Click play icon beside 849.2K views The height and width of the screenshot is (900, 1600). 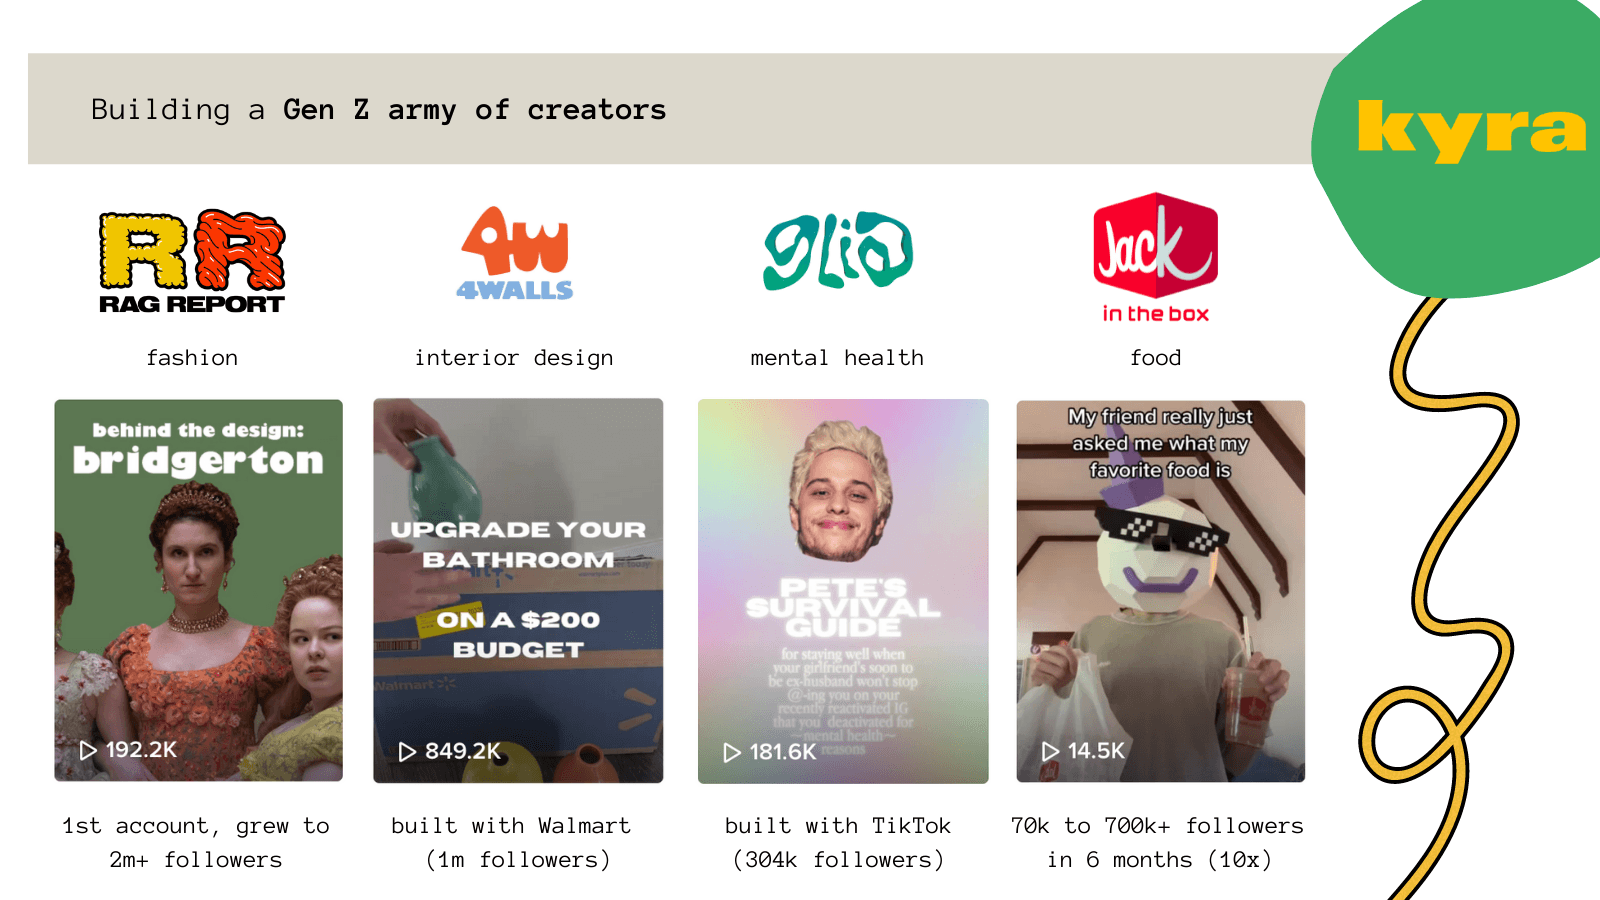(x=407, y=752)
